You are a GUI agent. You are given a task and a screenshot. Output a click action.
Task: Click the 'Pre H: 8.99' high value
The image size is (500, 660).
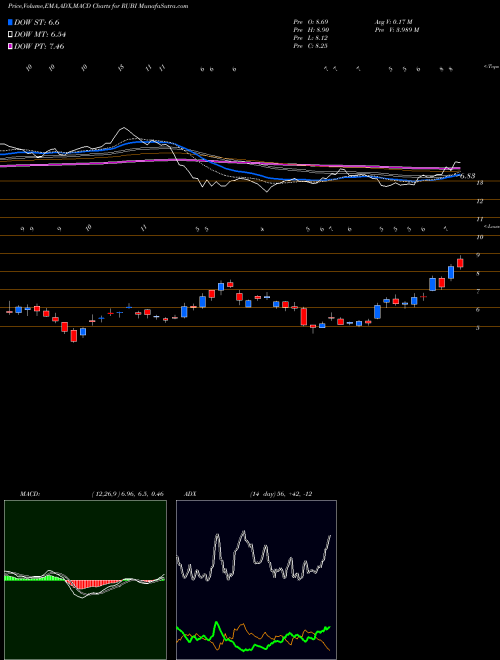tap(311, 30)
